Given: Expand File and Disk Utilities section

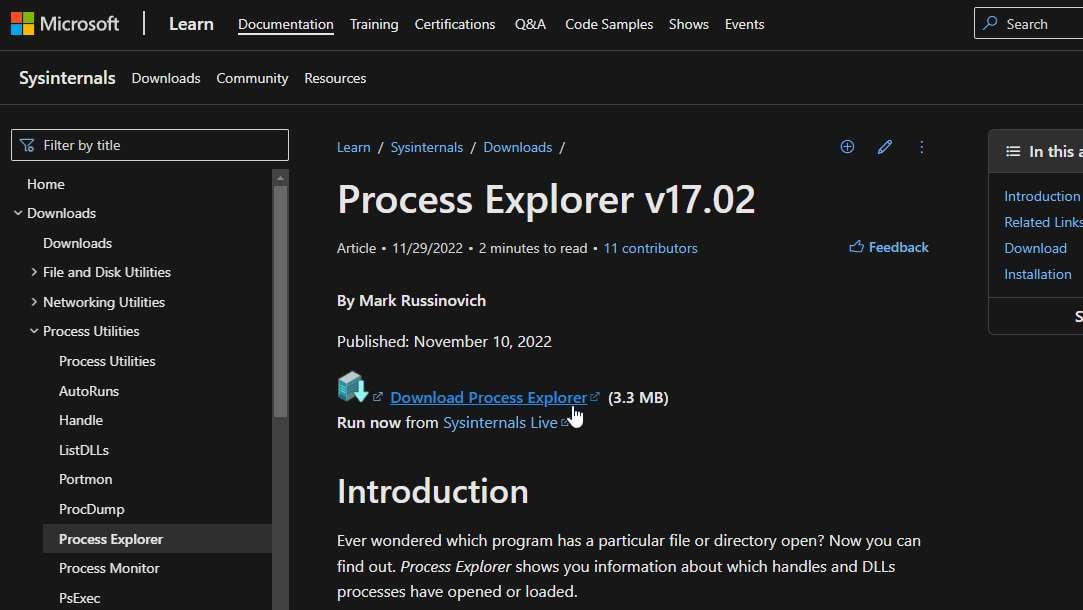Looking at the screenshot, I should click(x=34, y=272).
